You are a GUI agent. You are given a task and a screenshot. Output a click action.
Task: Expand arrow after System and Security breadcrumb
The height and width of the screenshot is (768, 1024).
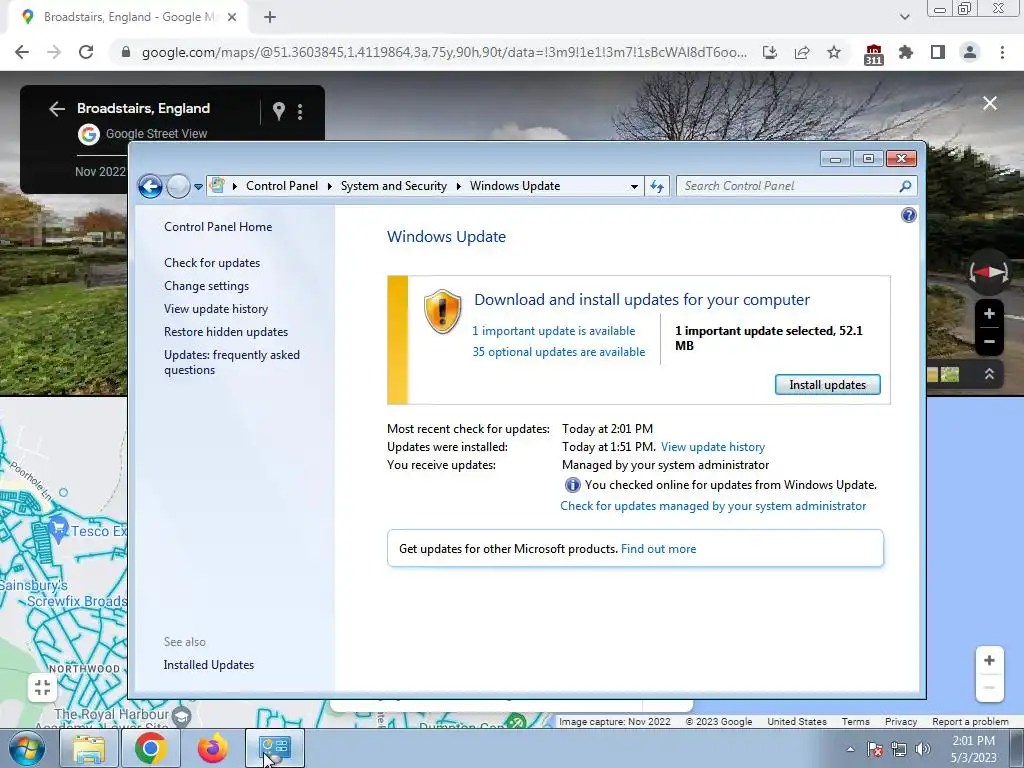tap(458, 186)
